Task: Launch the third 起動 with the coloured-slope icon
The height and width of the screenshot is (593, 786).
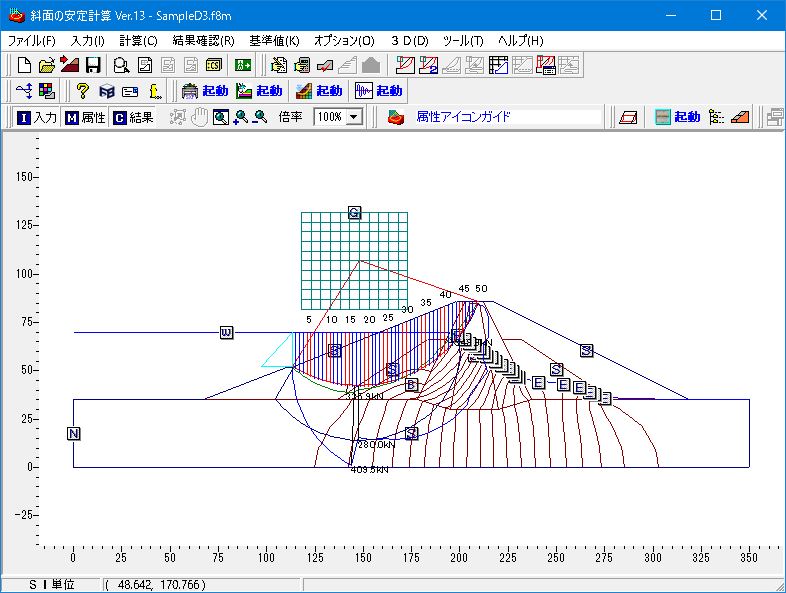Action: pos(319,91)
